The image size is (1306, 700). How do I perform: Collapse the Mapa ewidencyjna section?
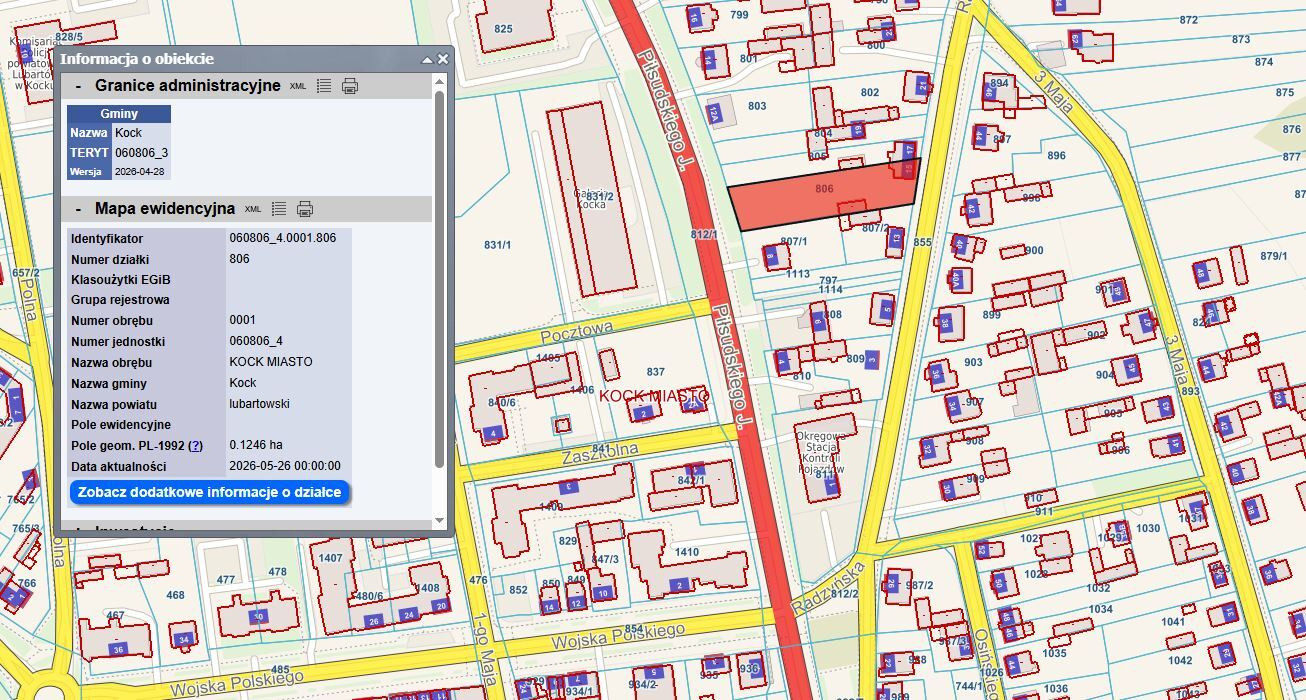(79, 209)
